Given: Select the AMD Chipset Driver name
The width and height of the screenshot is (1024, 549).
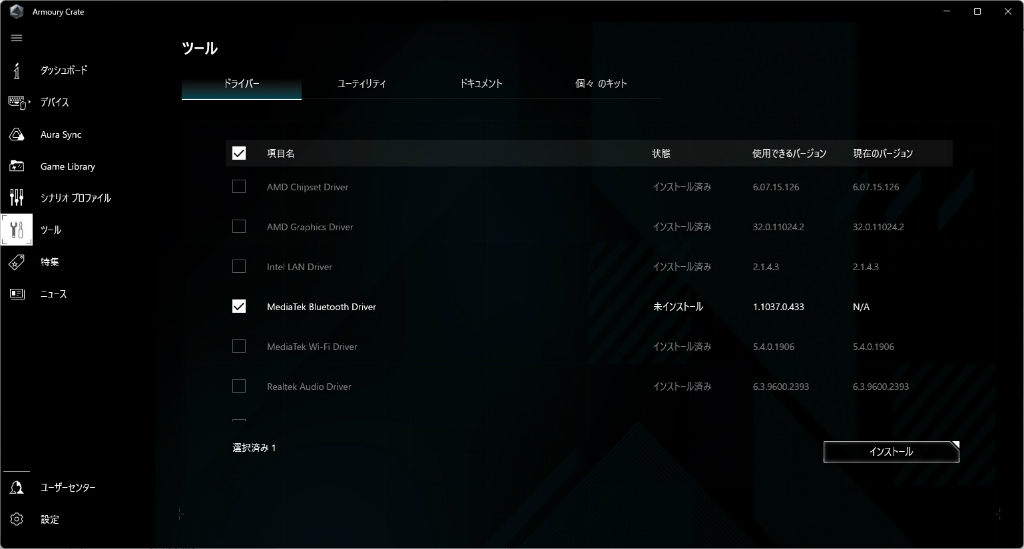Looking at the screenshot, I should 308,187.
